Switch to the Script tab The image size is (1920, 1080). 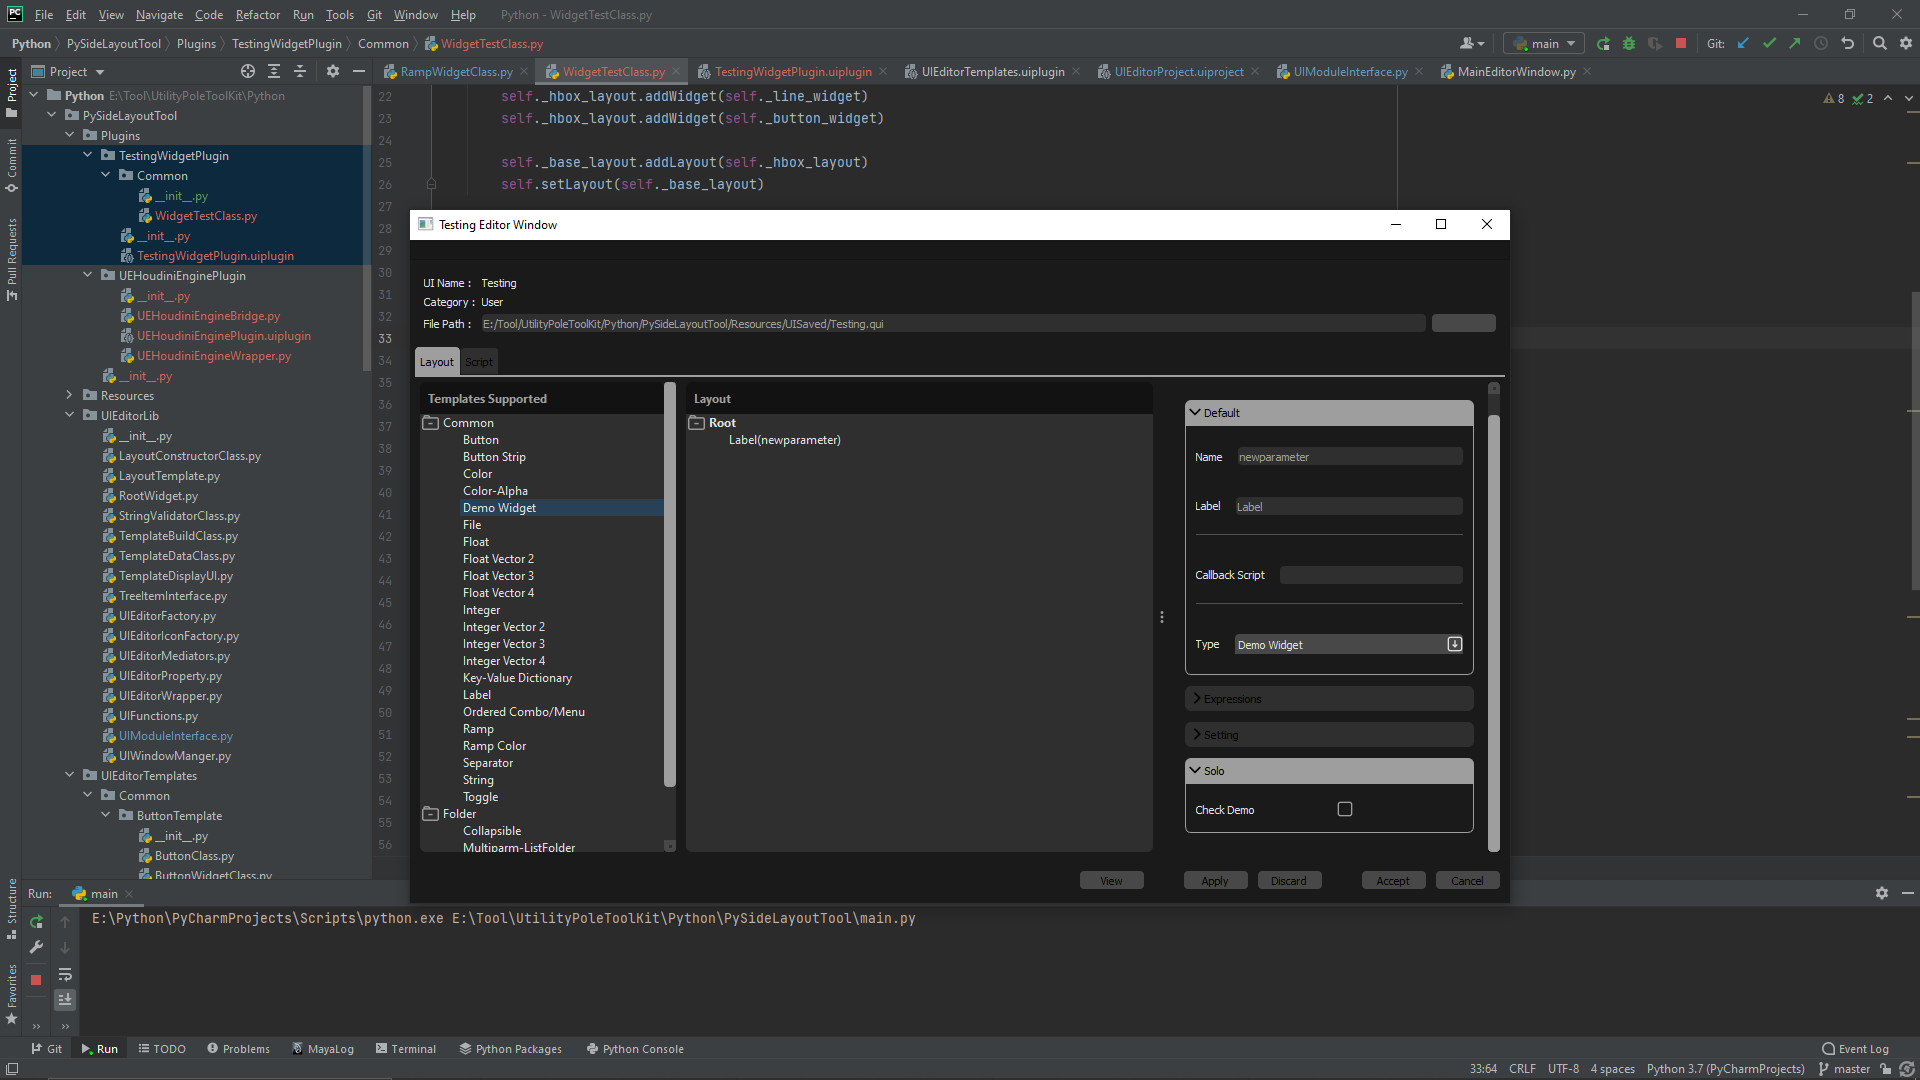(x=478, y=361)
